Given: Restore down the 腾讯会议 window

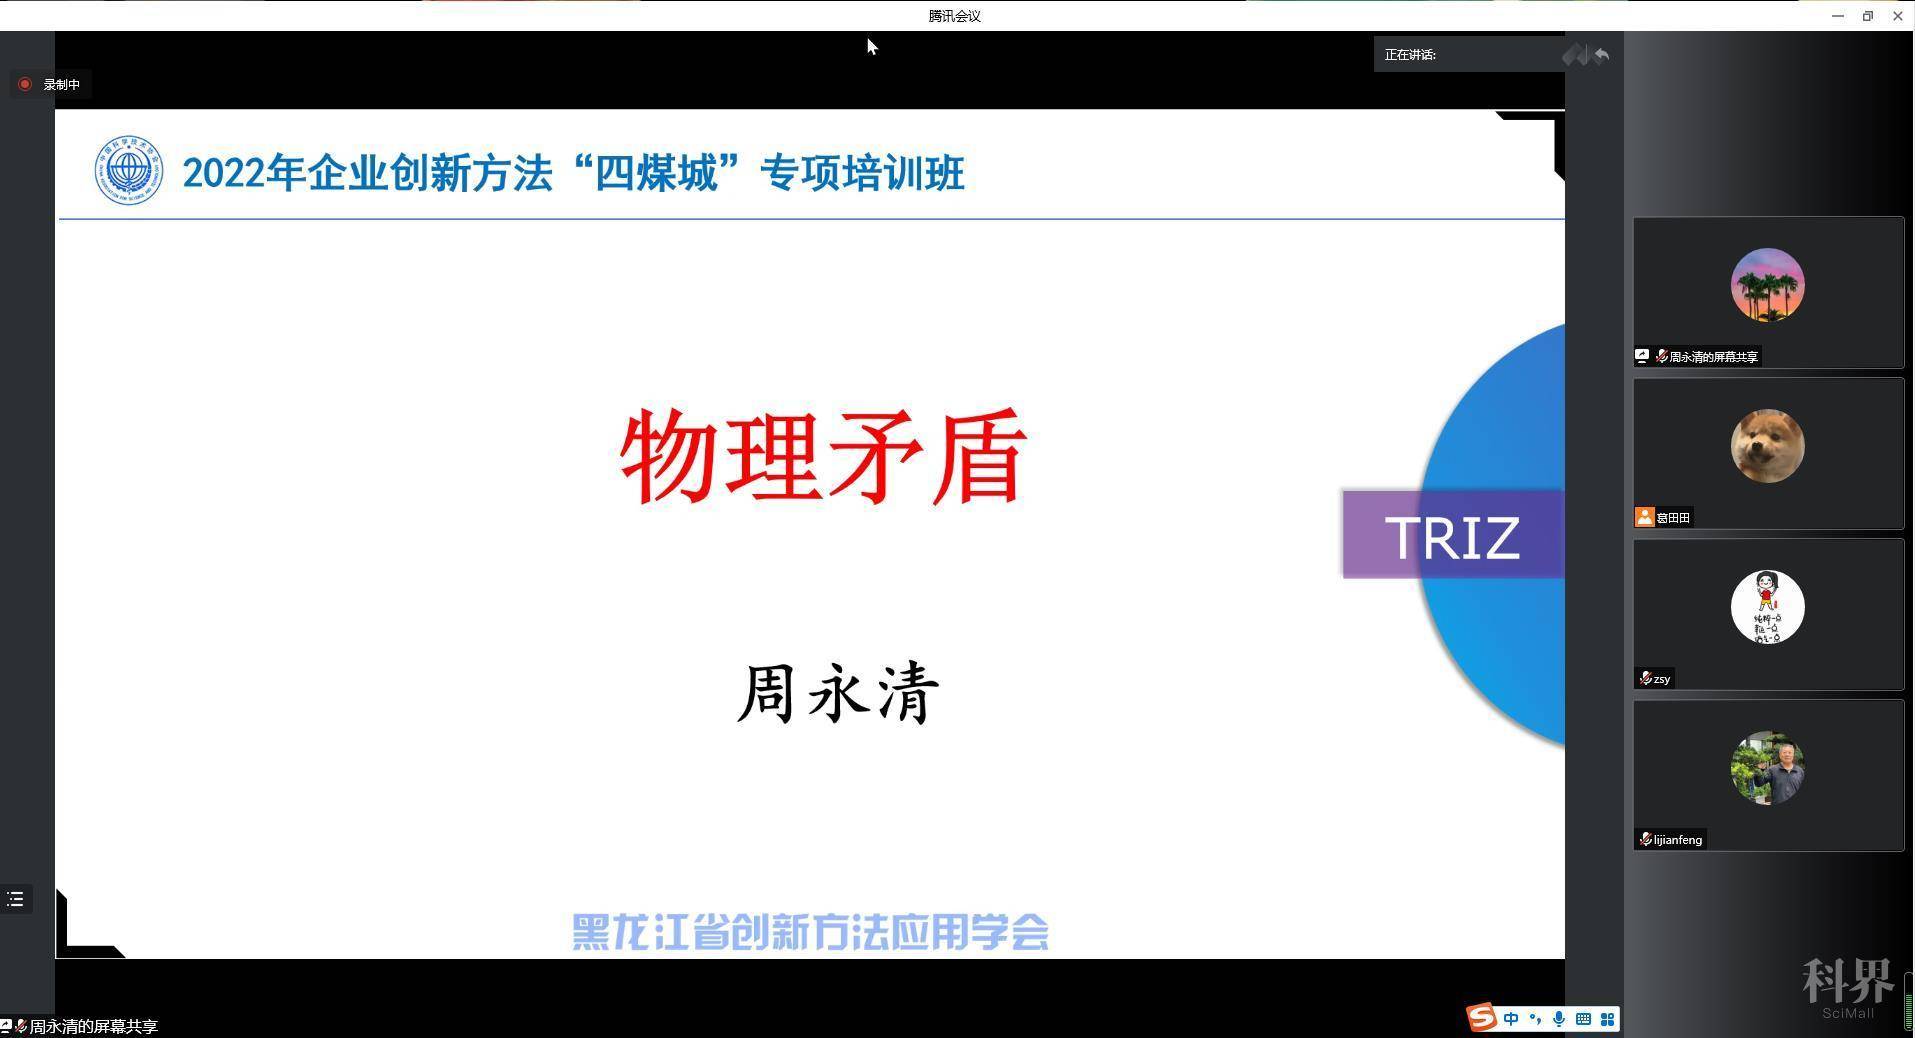Looking at the screenshot, I should [1867, 16].
